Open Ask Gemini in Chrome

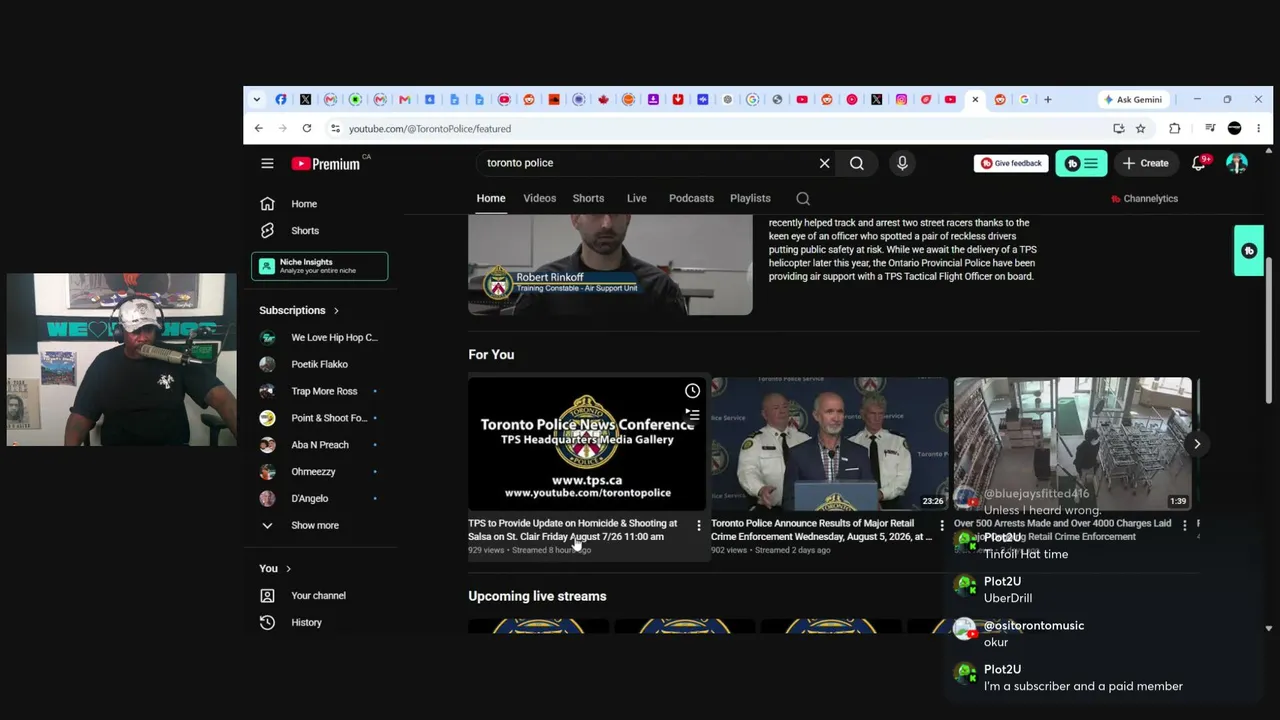tap(1133, 100)
